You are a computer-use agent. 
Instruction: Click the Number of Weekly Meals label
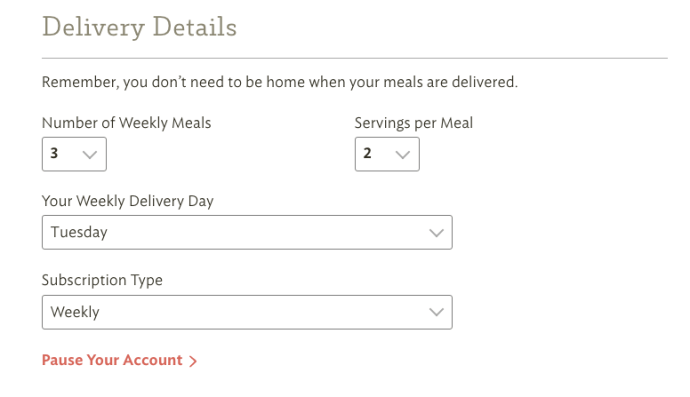tap(126, 123)
